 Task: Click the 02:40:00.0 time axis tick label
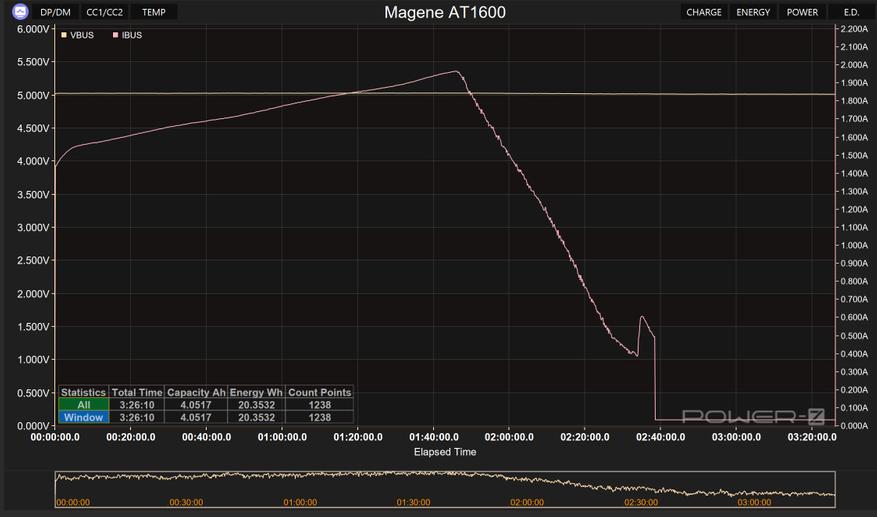click(661, 437)
